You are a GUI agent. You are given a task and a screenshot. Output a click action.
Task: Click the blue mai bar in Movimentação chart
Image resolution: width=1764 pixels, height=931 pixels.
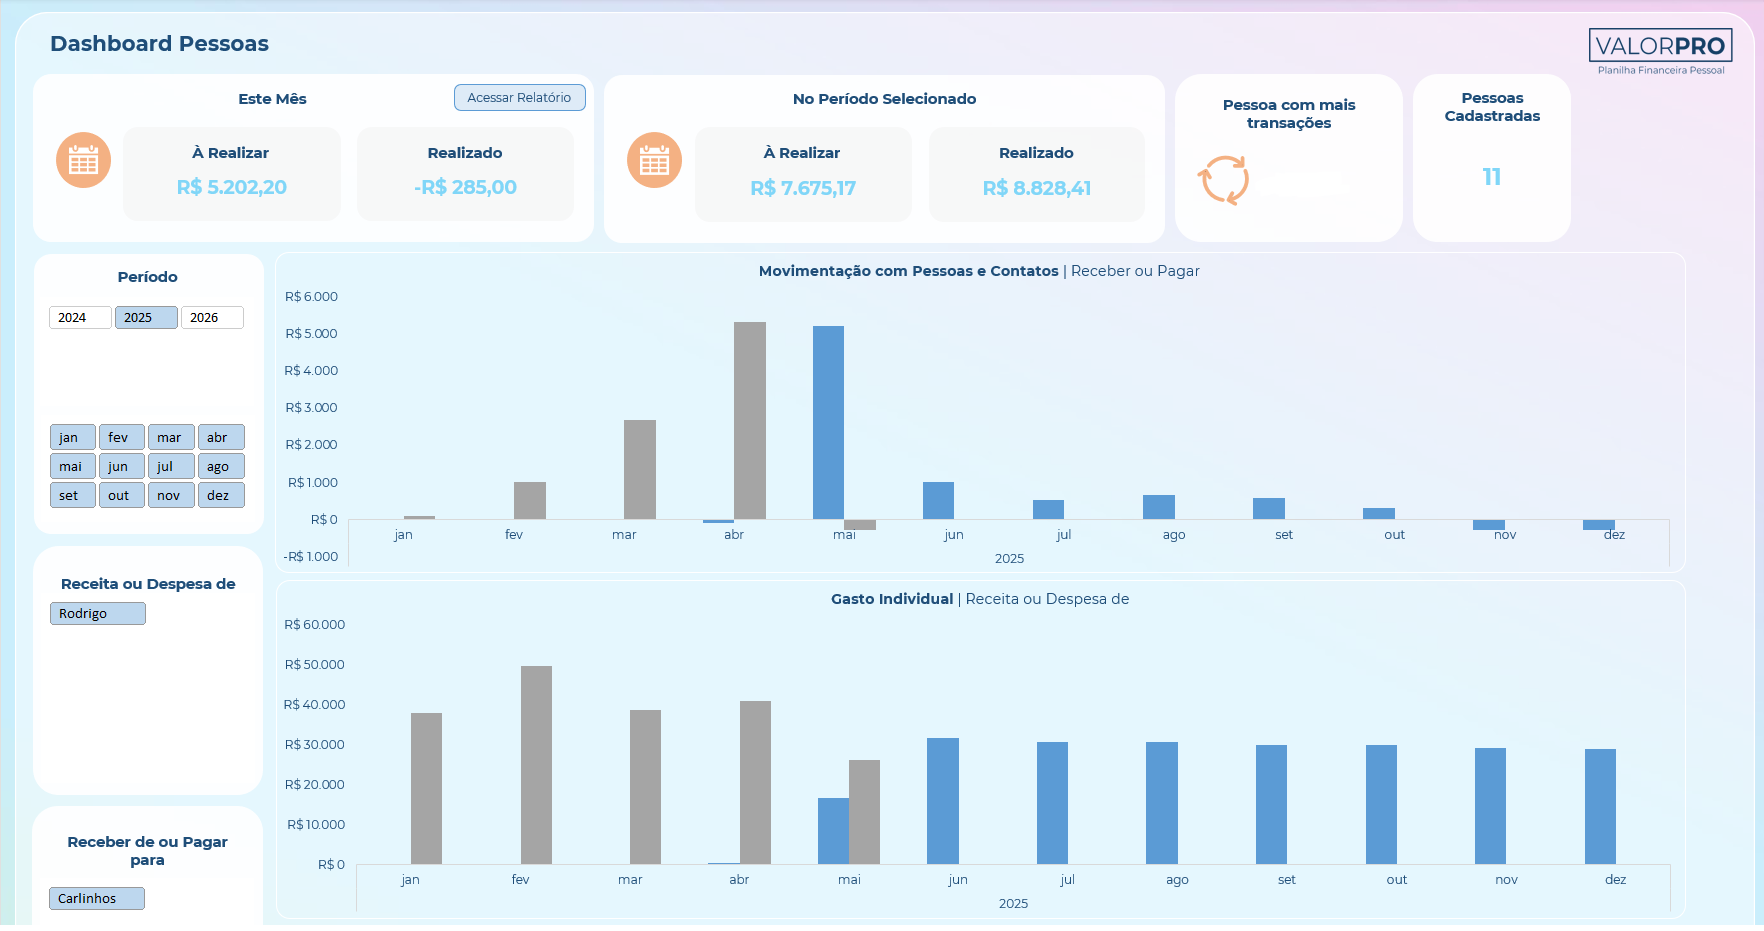[828, 422]
